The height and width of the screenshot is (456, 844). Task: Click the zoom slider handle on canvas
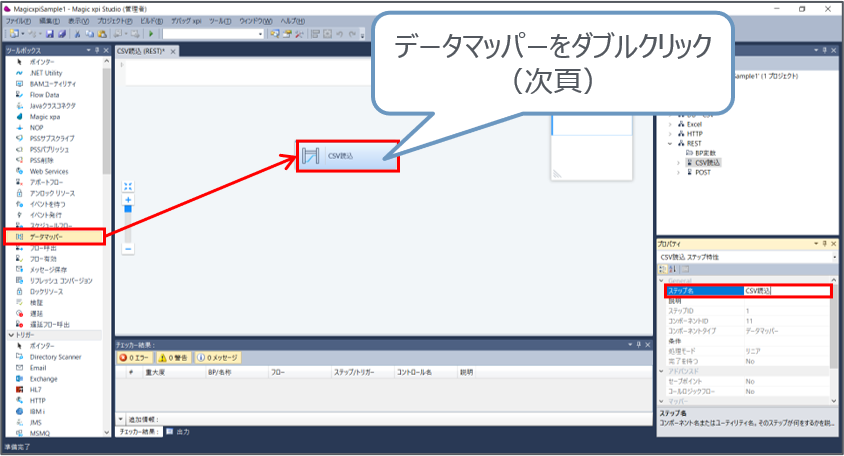pyautogui.click(x=128, y=210)
